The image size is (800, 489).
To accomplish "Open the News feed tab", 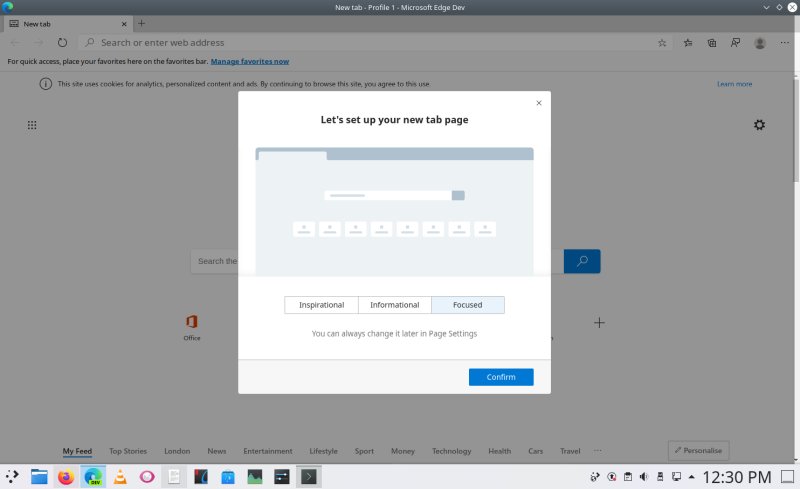I will [216, 451].
